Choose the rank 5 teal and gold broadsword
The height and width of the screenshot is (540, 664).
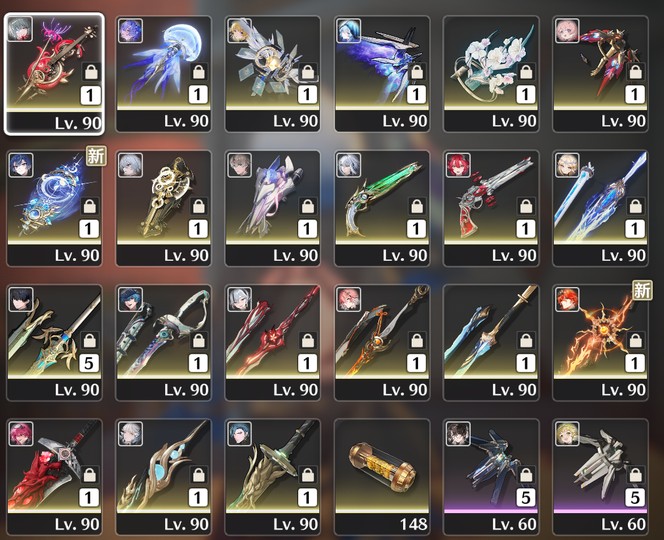54,343
